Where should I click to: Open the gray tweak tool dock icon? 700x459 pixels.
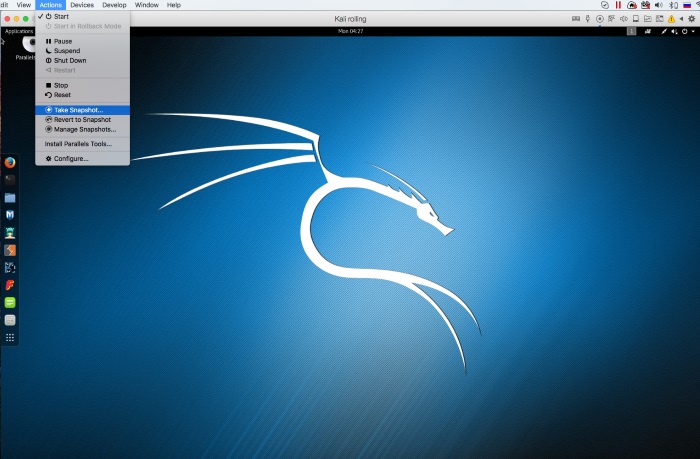point(10,320)
